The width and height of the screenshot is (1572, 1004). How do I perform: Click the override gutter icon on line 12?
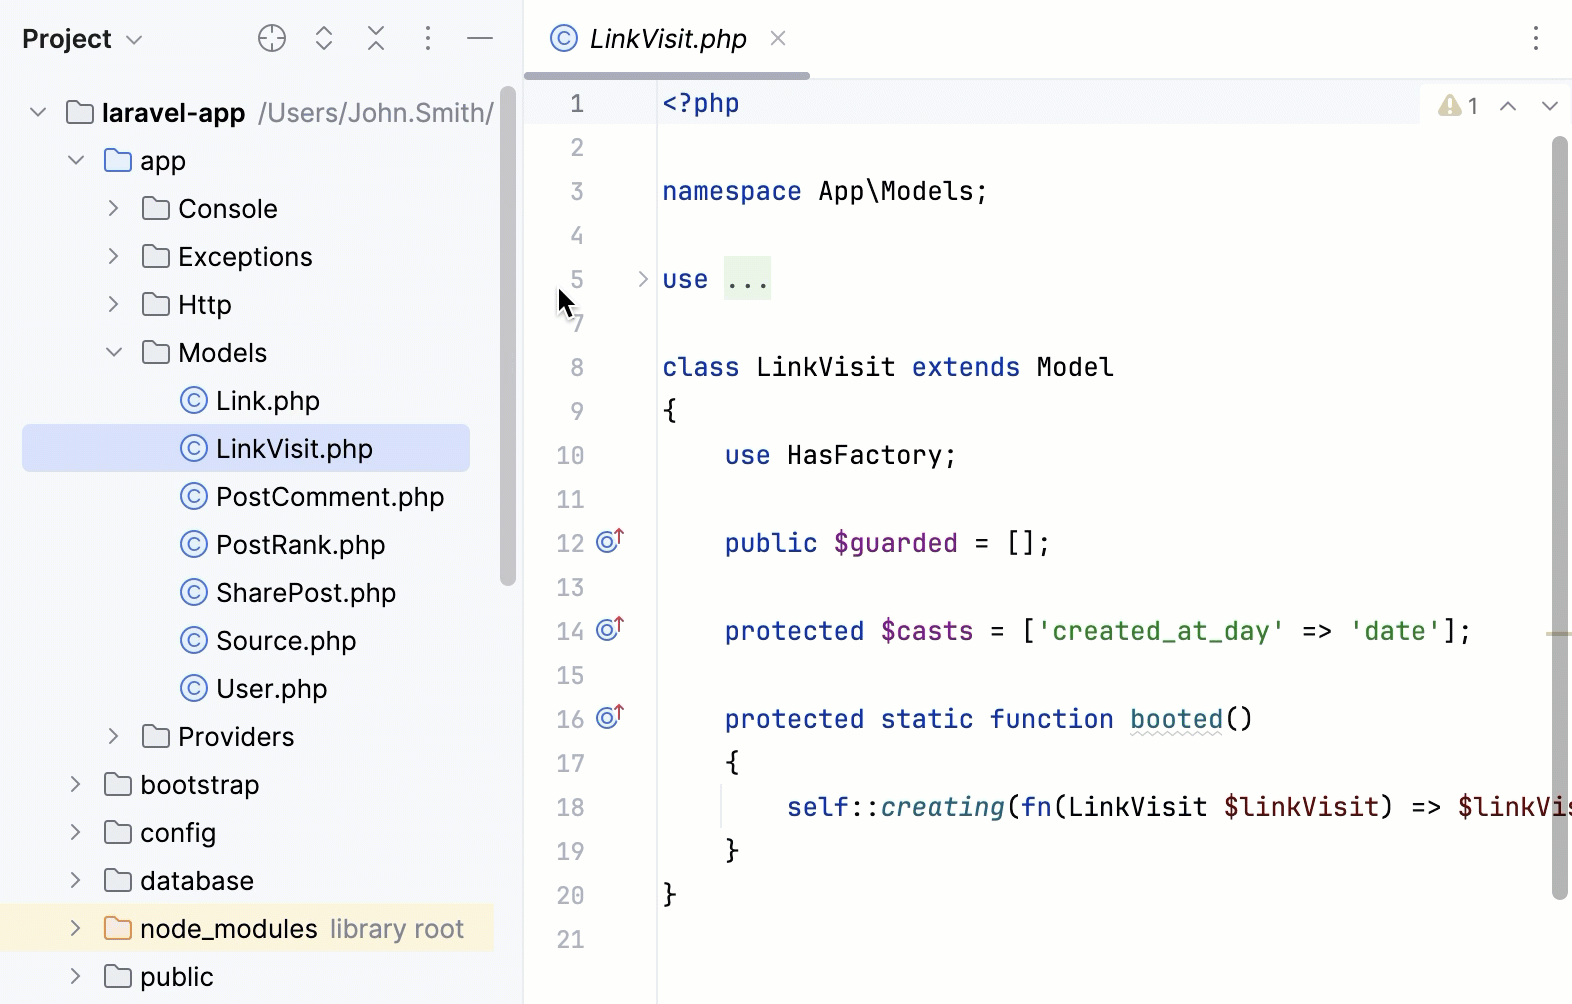tap(609, 542)
